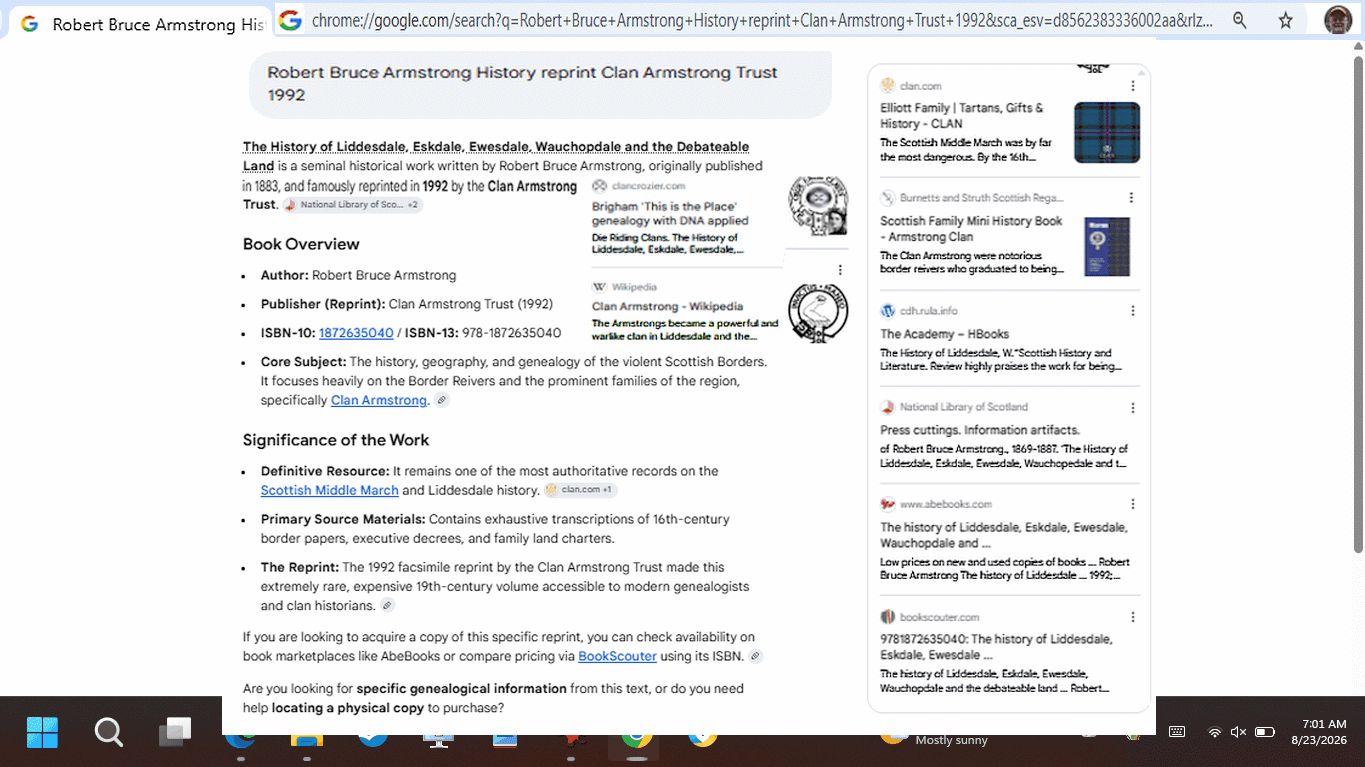Open the touch keyboard tray icon

tap(1177, 732)
